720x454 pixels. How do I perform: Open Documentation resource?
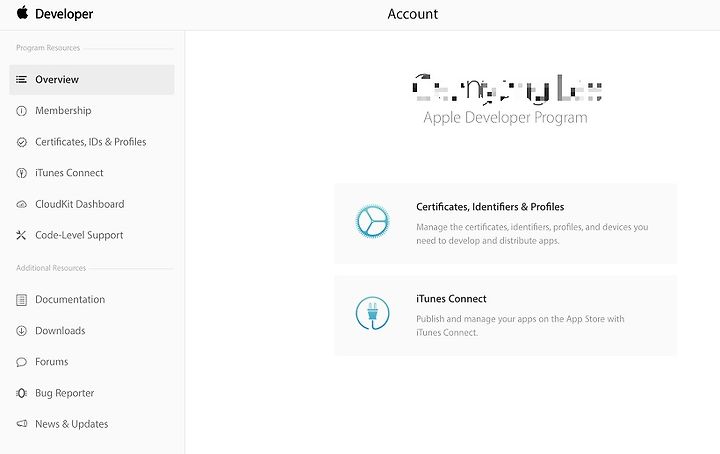70,299
